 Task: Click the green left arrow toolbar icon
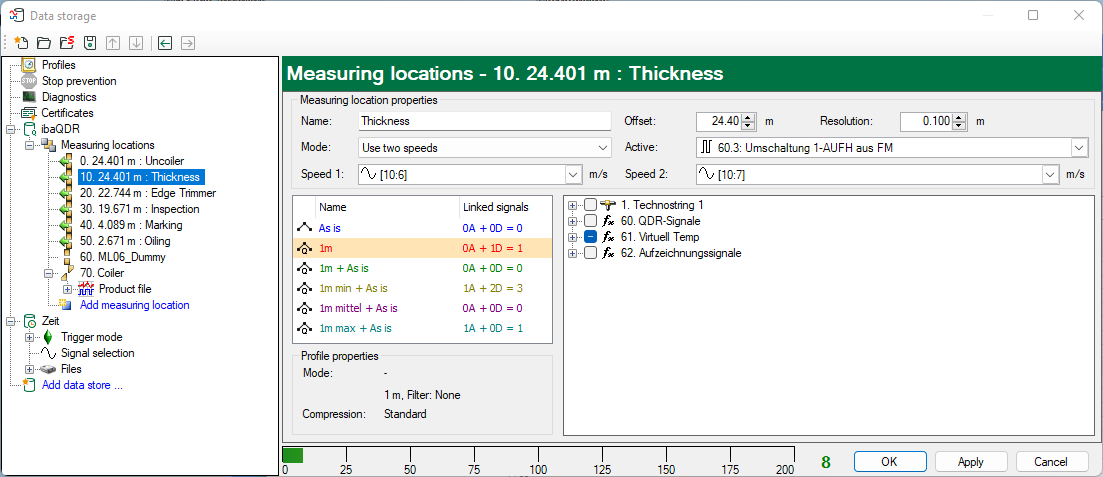(x=165, y=43)
